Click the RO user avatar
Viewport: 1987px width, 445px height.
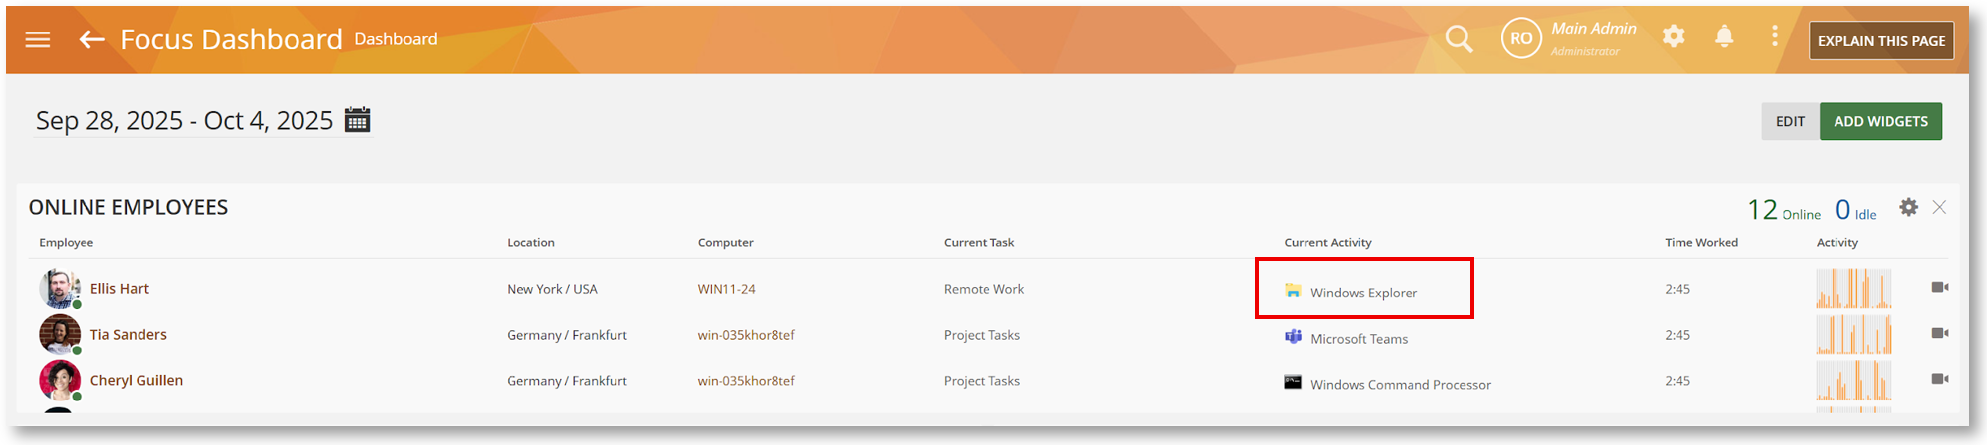1521,39
